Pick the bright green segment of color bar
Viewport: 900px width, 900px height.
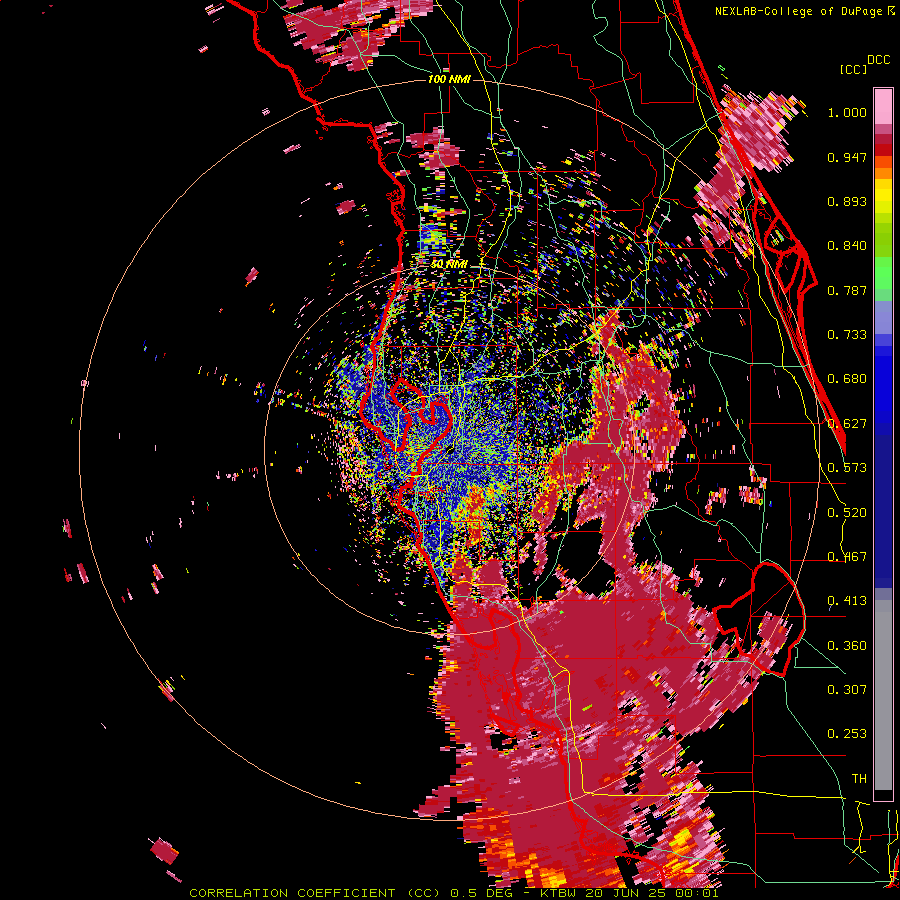tap(883, 273)
